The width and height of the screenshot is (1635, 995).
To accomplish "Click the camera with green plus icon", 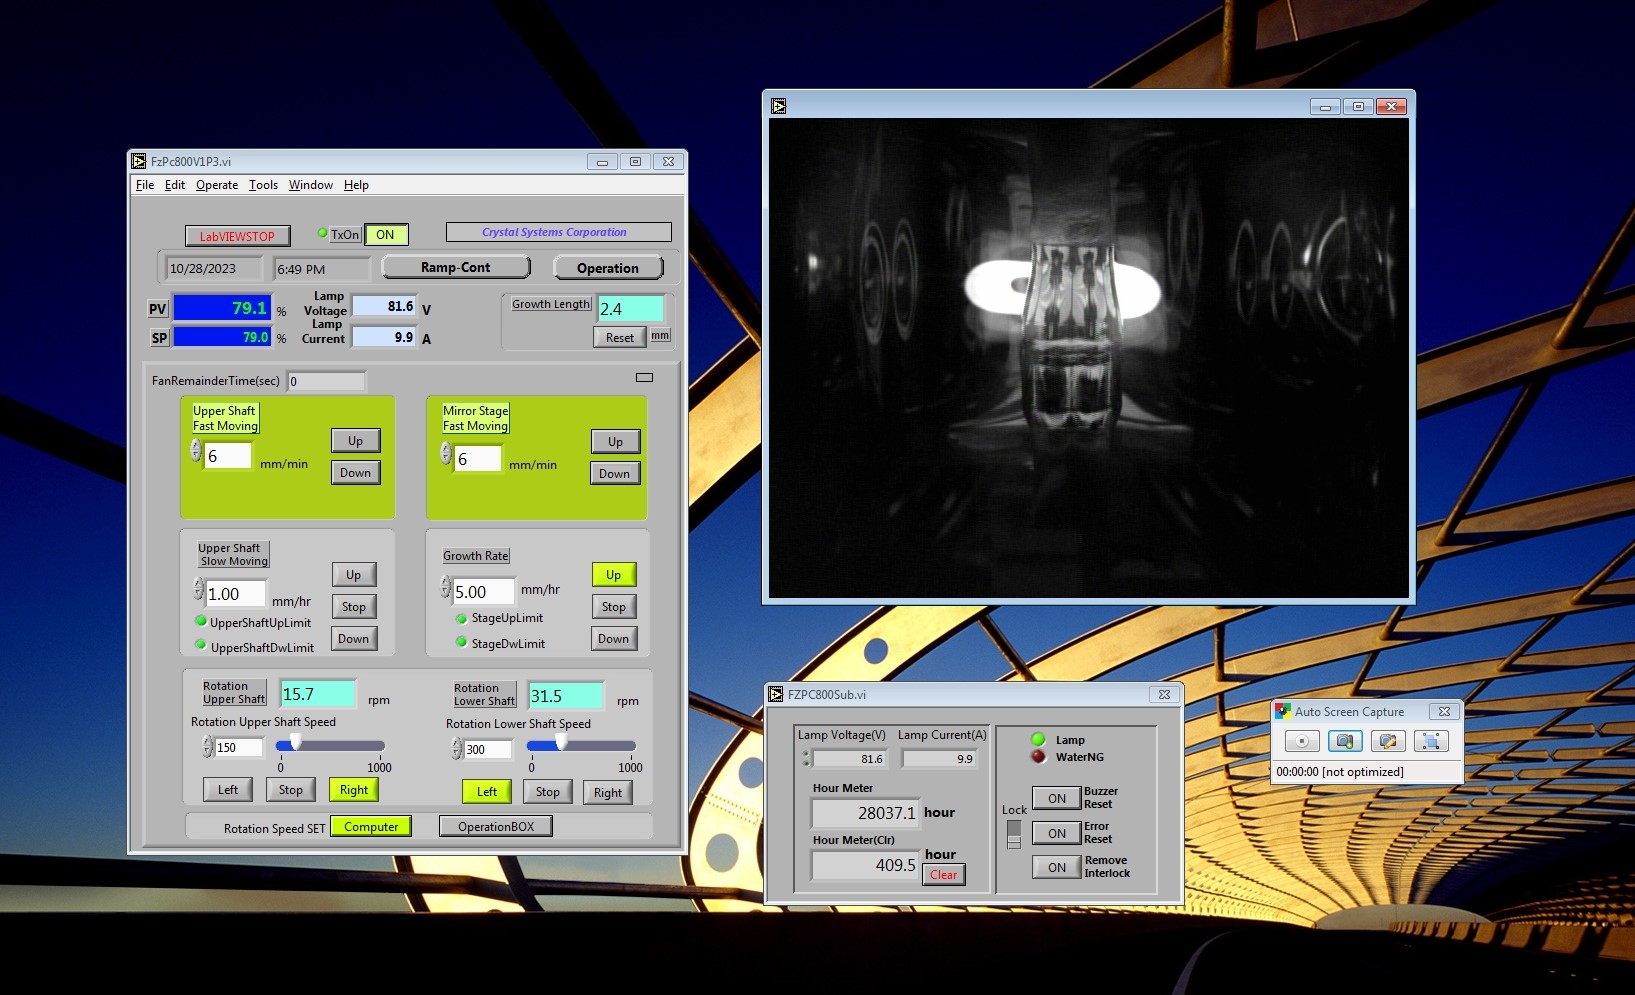I will click(x=1344, y=741).
